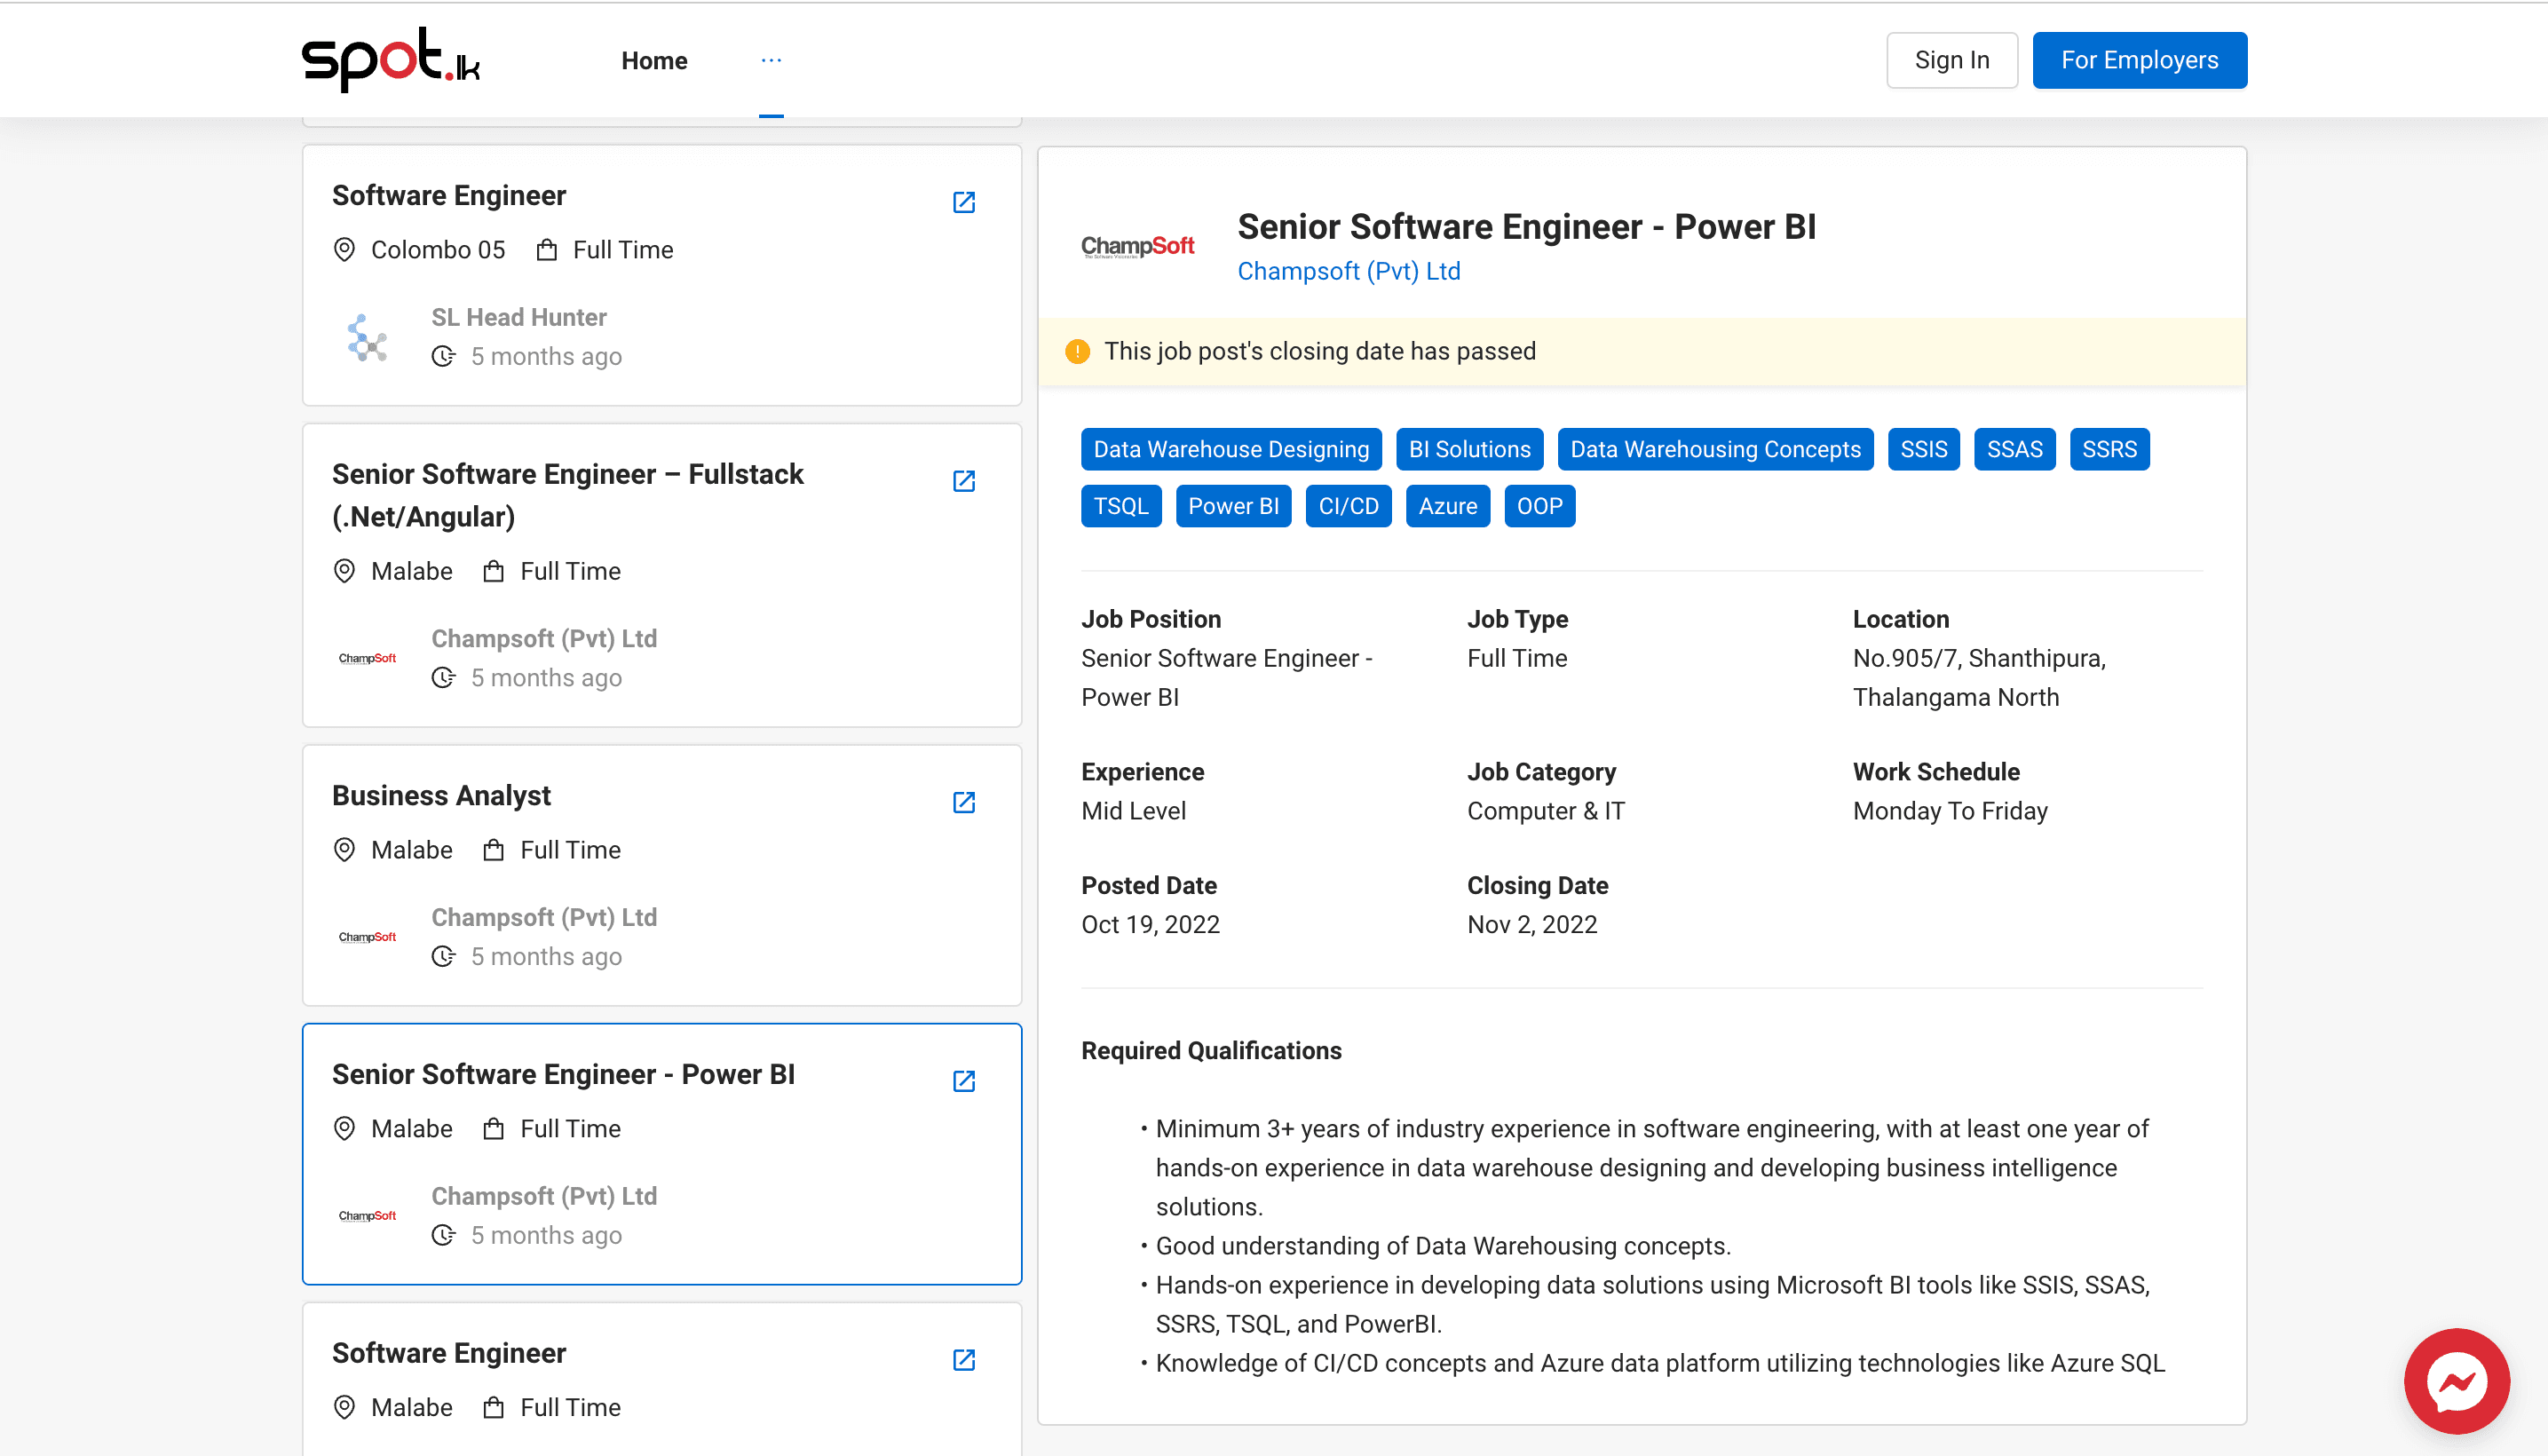Click the SSIS skill tag
2548x1456 pixels.
click(x=1923, y=450)
